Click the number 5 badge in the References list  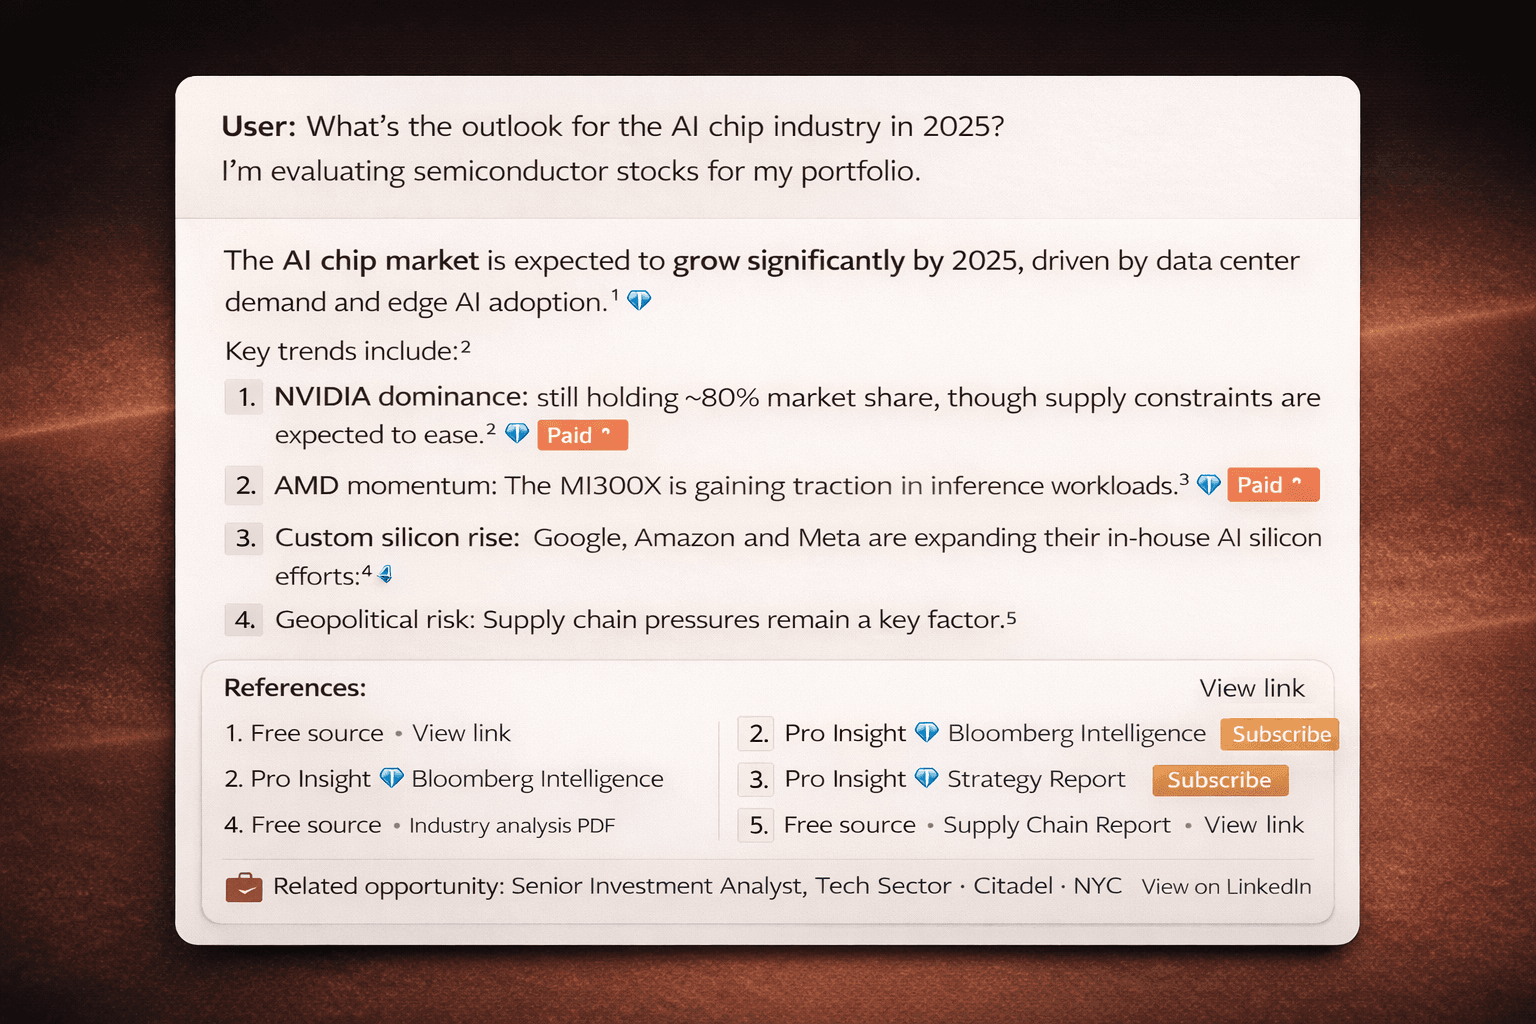[757, 825]
